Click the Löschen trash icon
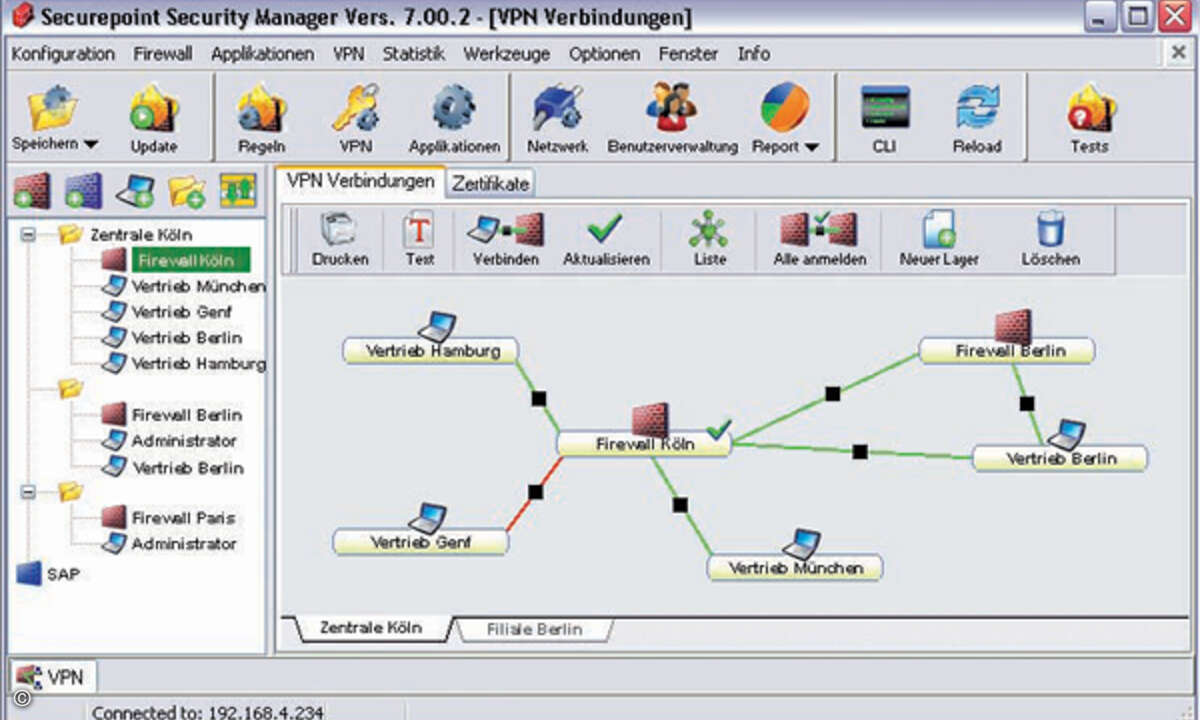This screenshot has height=720, width=1200. tap(1050, 230)
